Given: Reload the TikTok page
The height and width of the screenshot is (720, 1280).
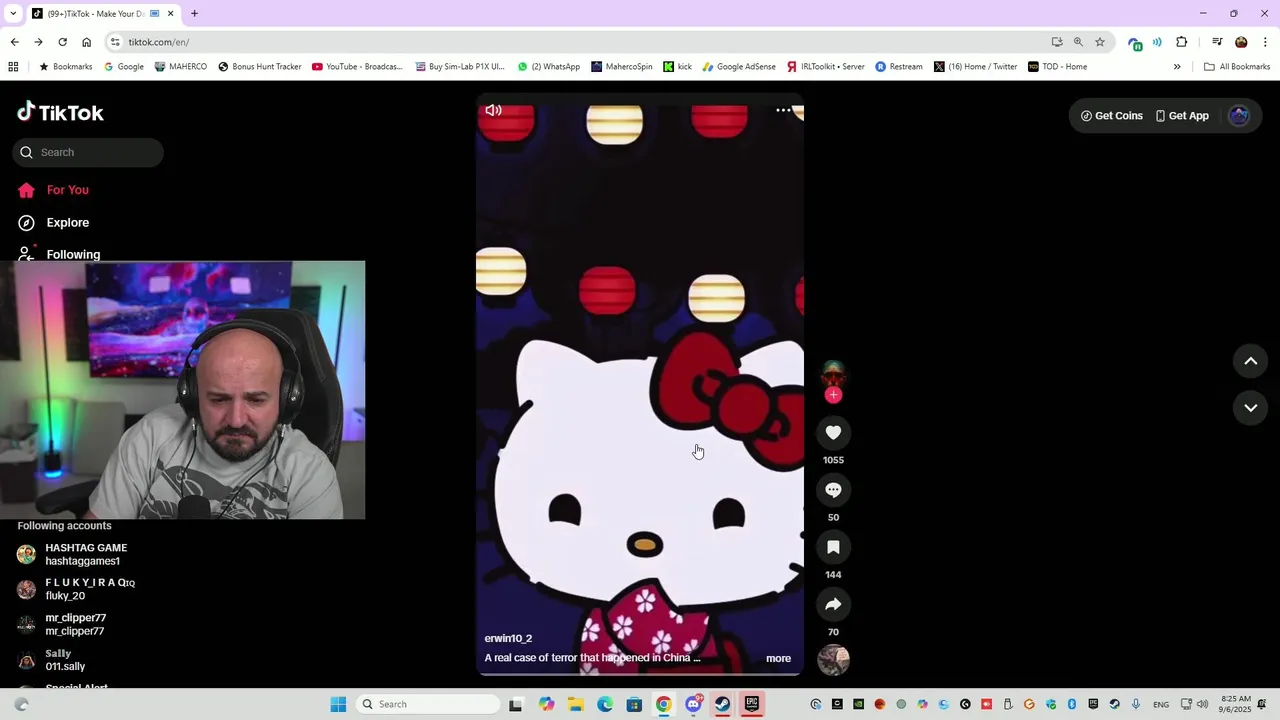Looking at the screenshot, I should coord(62,42).
